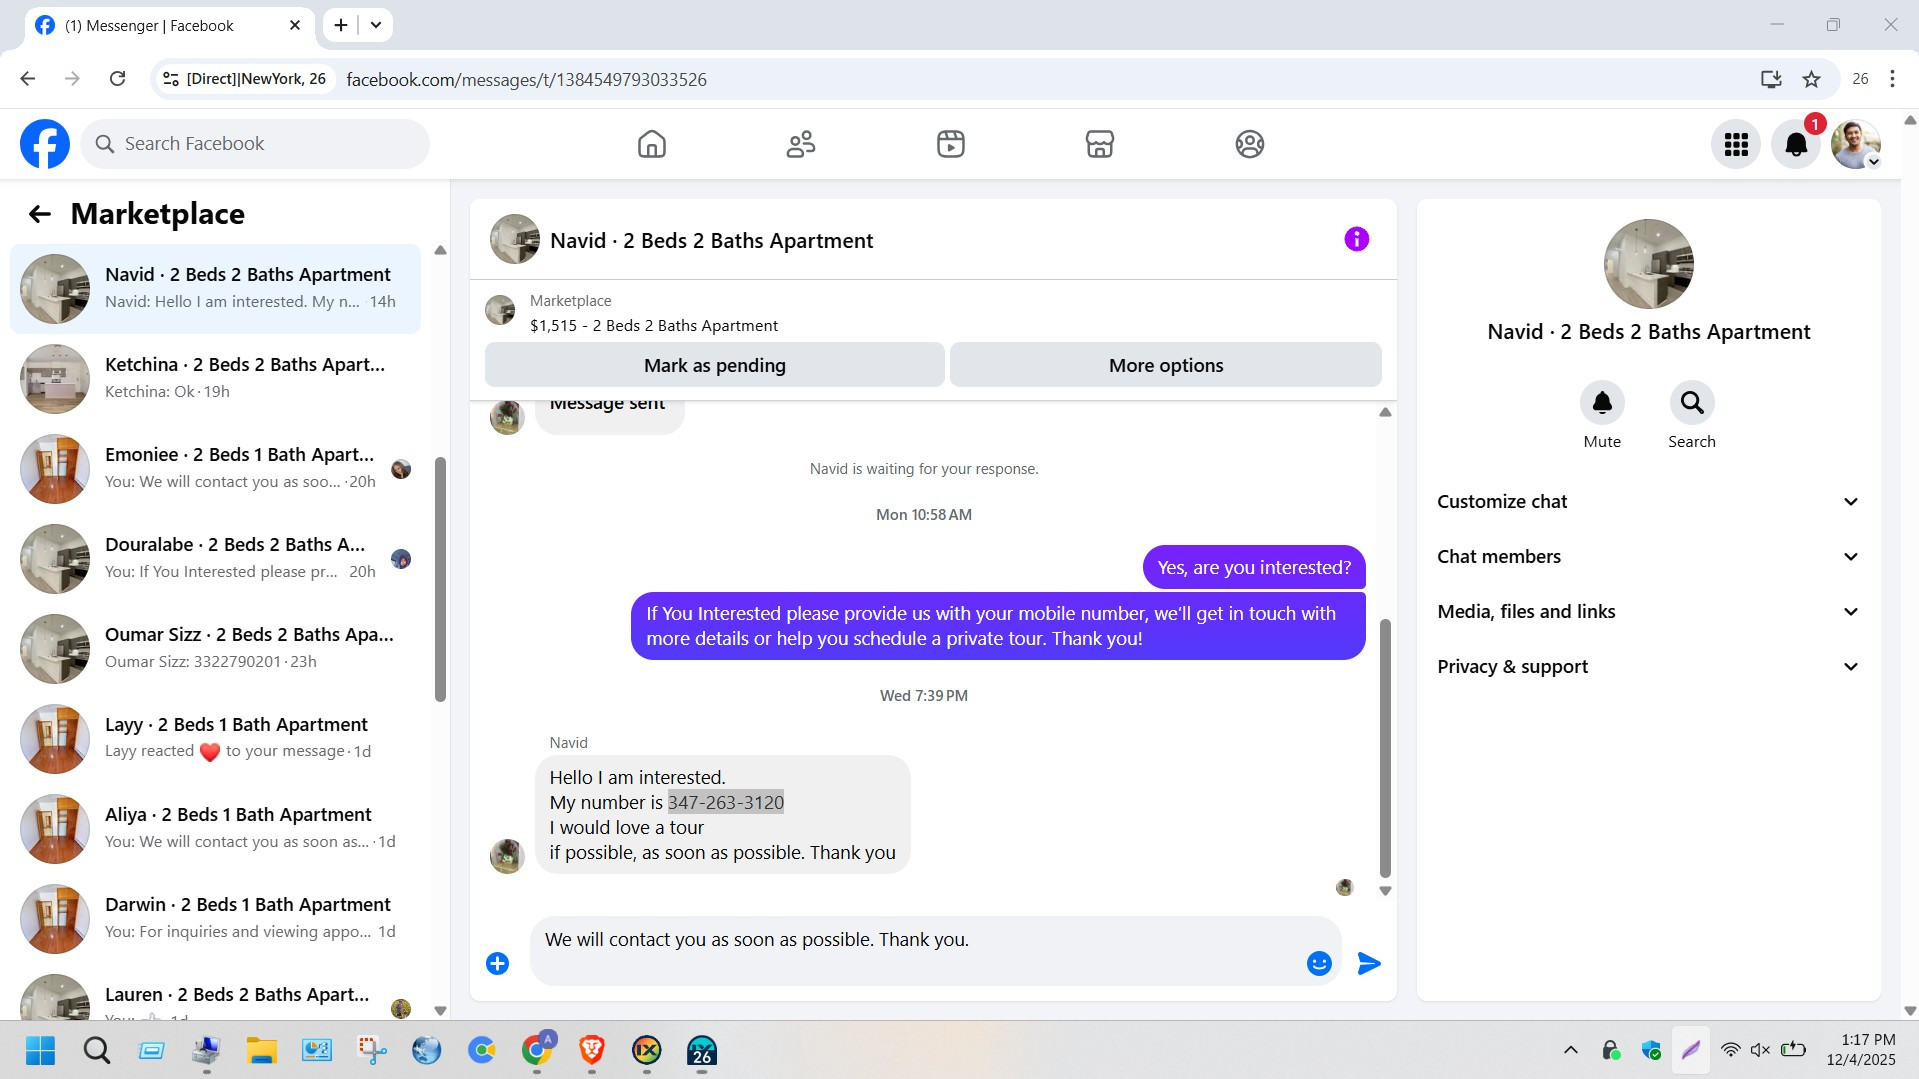Click large Navid apartment profile photo
Screen dimensions: 1919x1079
point(1648,264)
